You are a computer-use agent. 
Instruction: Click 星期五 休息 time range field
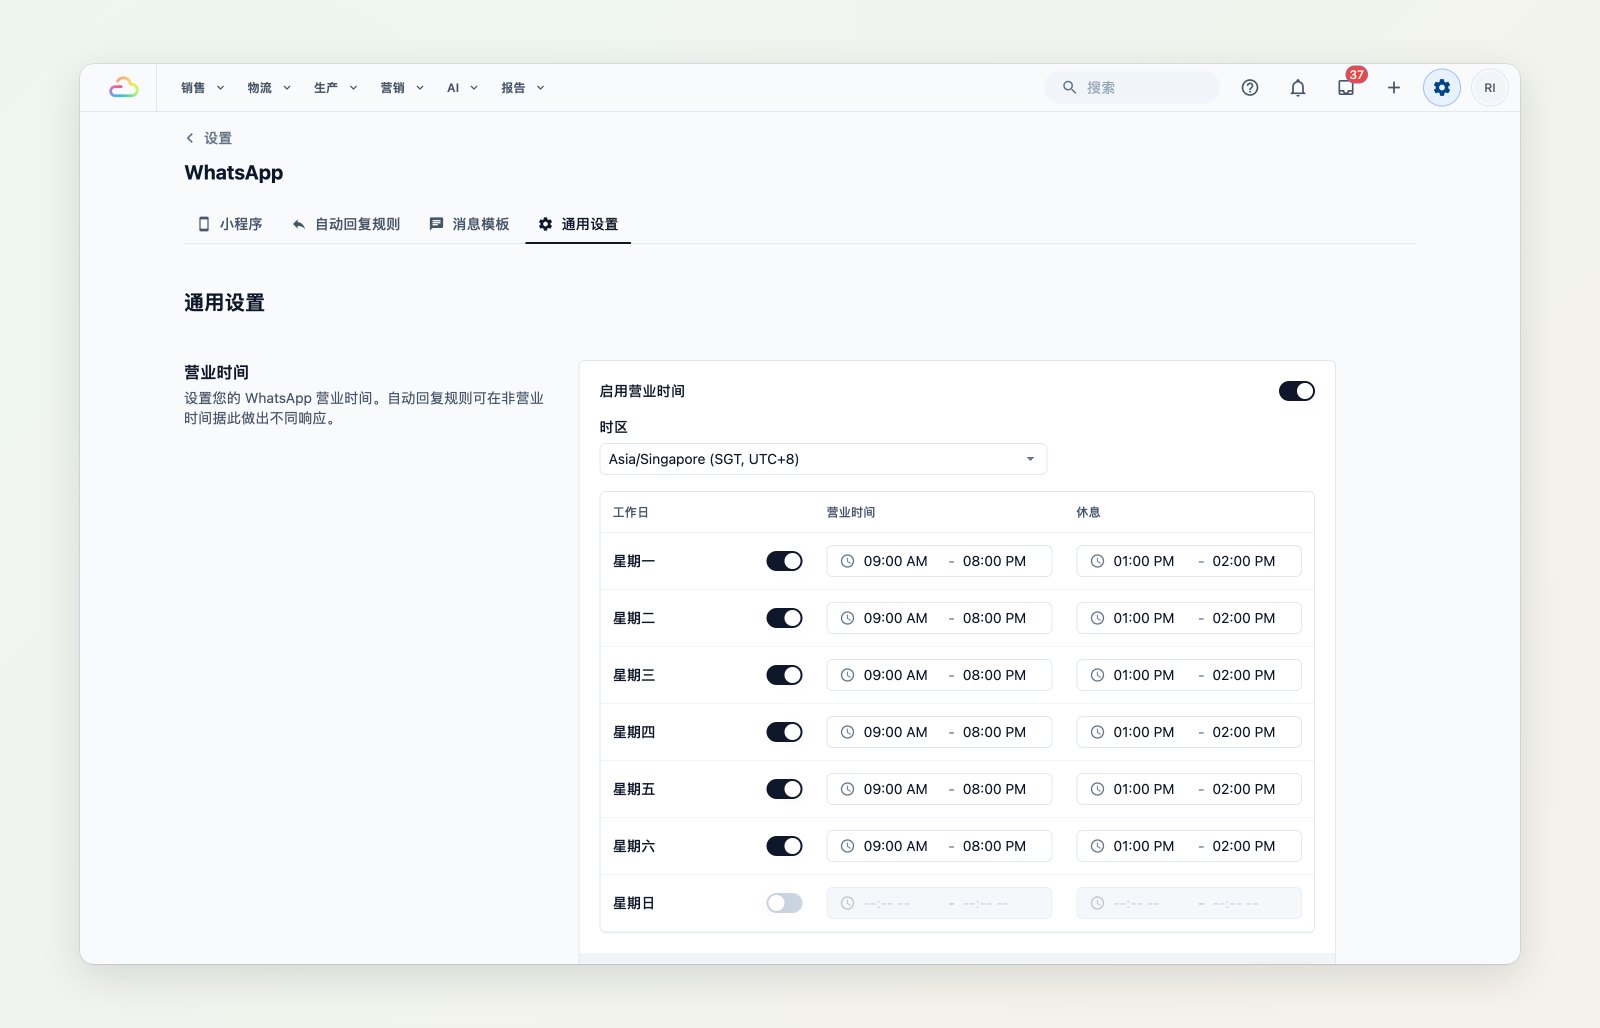1189,789
